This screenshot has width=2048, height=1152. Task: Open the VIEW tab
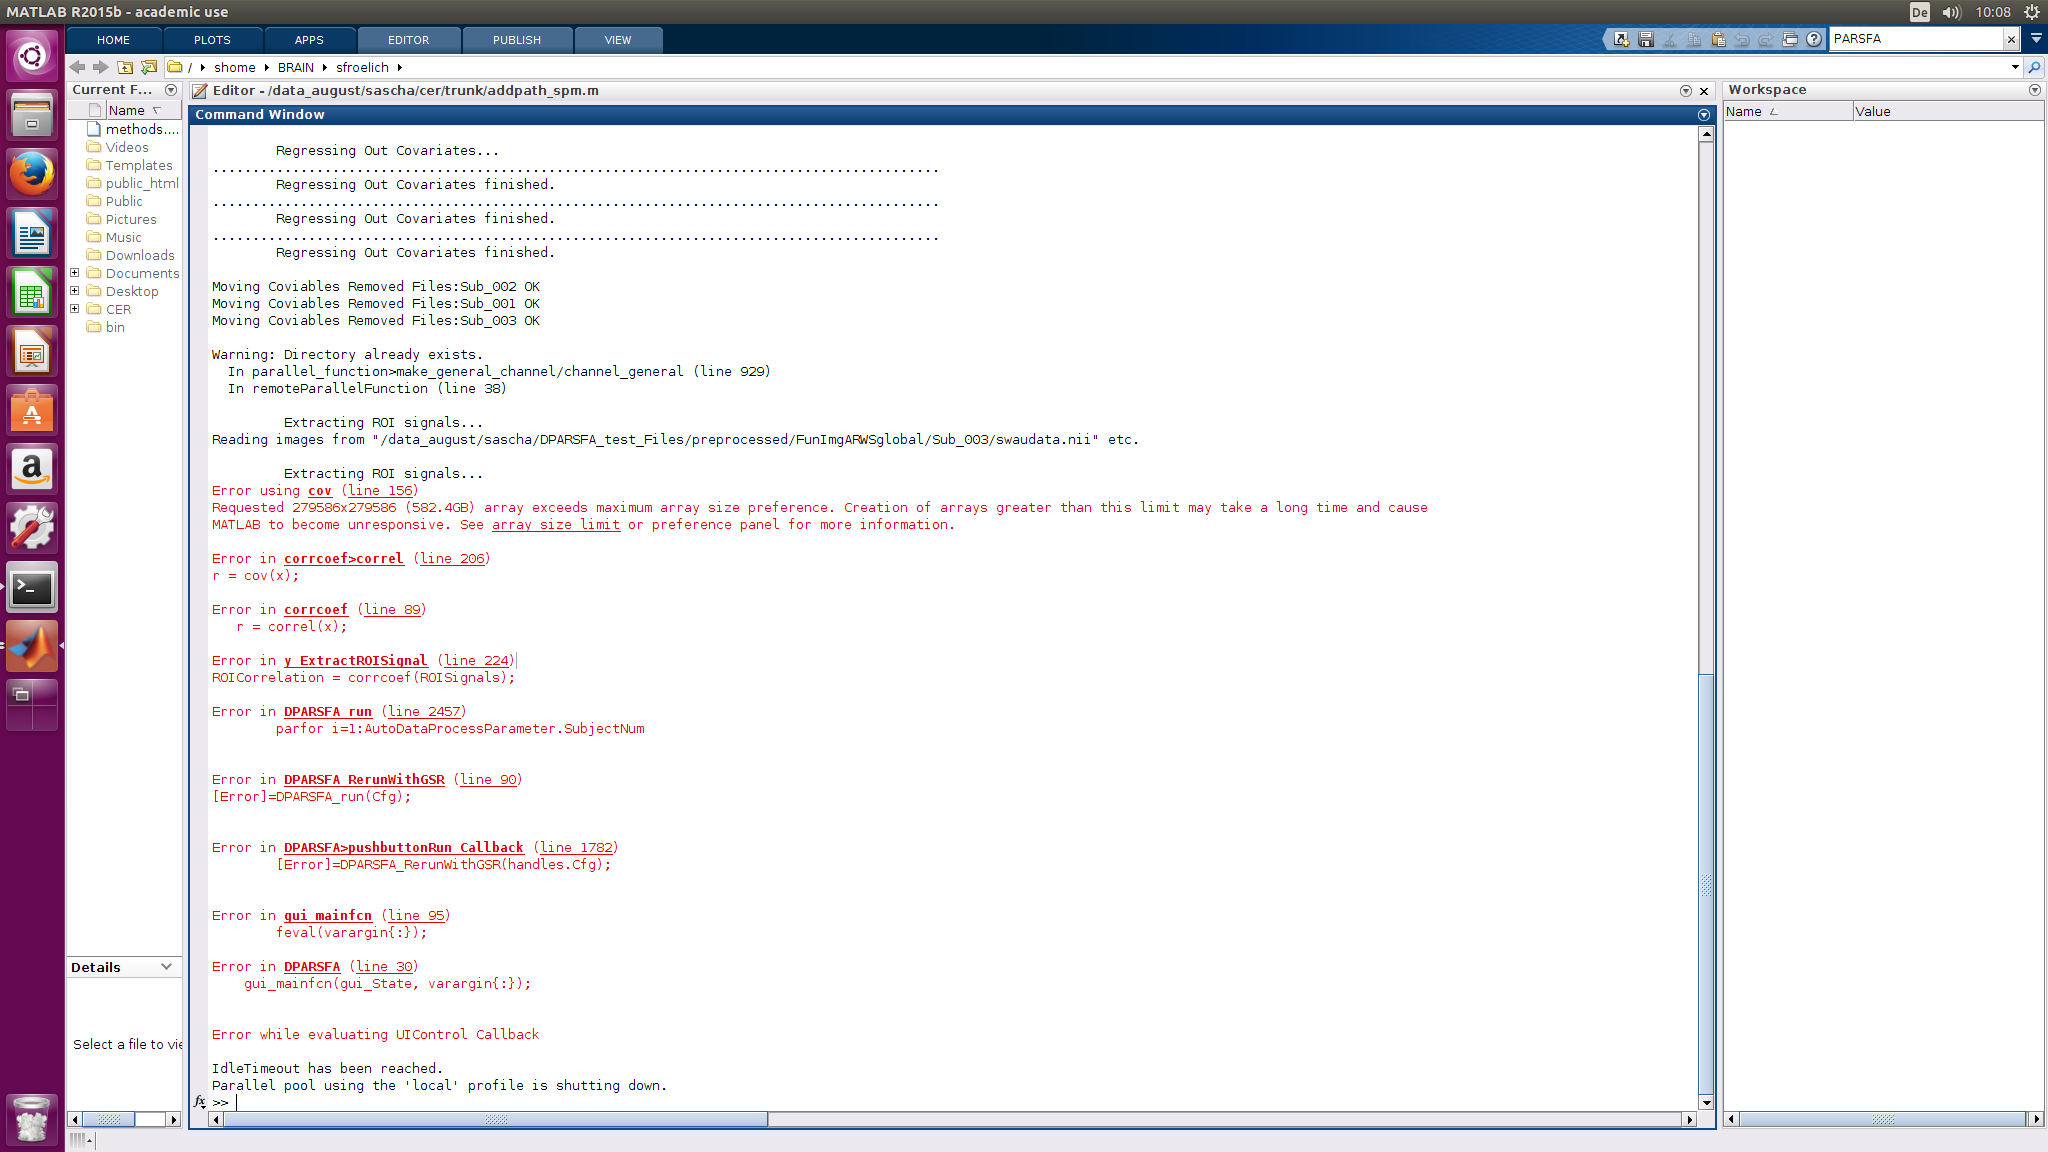(x=618, y=40)
